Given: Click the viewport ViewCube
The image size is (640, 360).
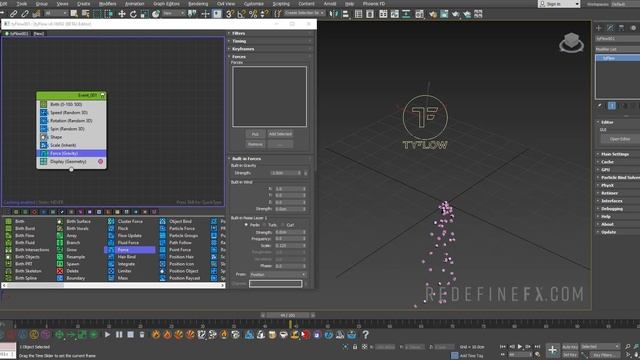Looking at the screenshot, I should tap(571, 42).
